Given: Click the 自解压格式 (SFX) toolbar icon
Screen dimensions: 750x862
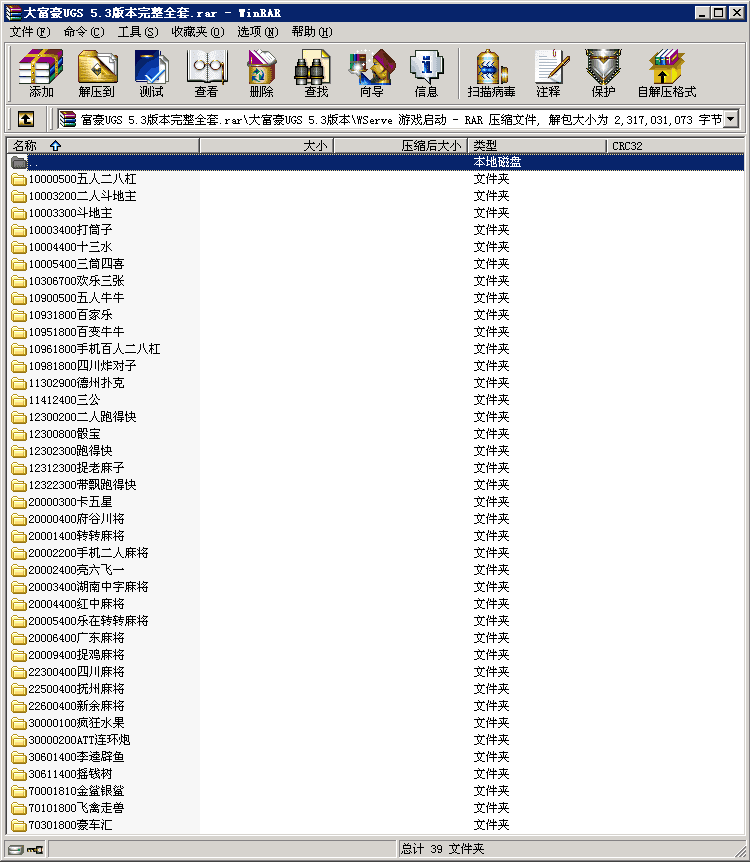Looking at the screenshot, I should coord(666,73).
